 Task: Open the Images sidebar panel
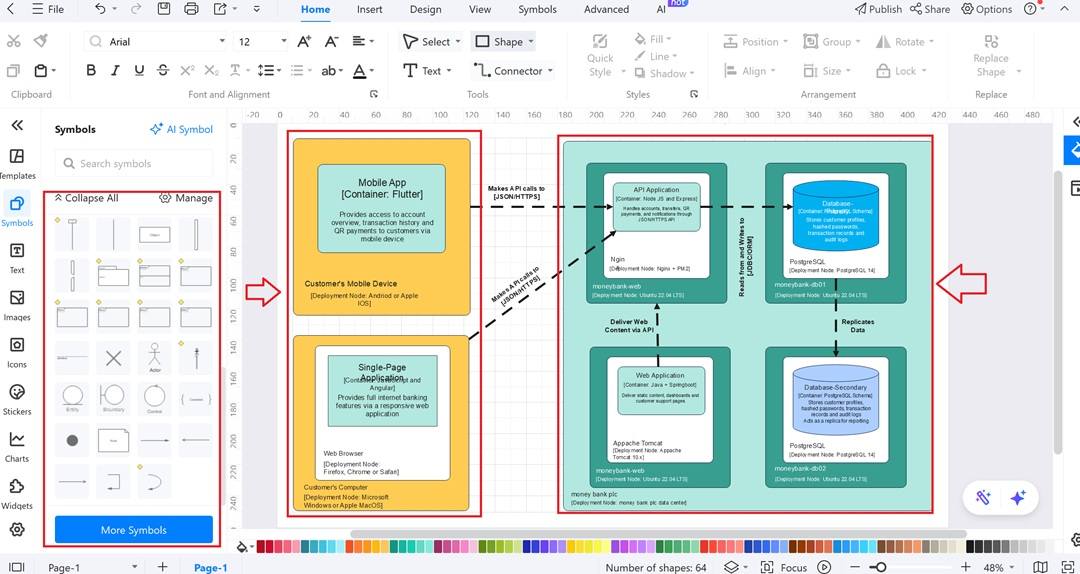point(17,305)
